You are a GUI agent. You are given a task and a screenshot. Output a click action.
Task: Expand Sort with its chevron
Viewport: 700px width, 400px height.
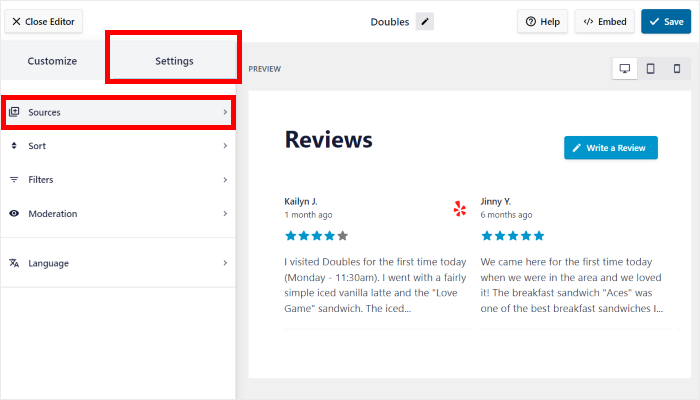click(225, 146)
